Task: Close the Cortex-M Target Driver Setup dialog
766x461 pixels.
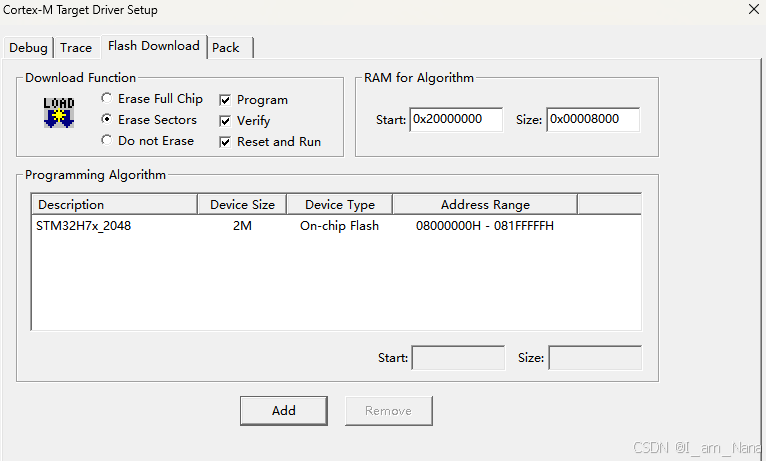Action: (754, 9)
